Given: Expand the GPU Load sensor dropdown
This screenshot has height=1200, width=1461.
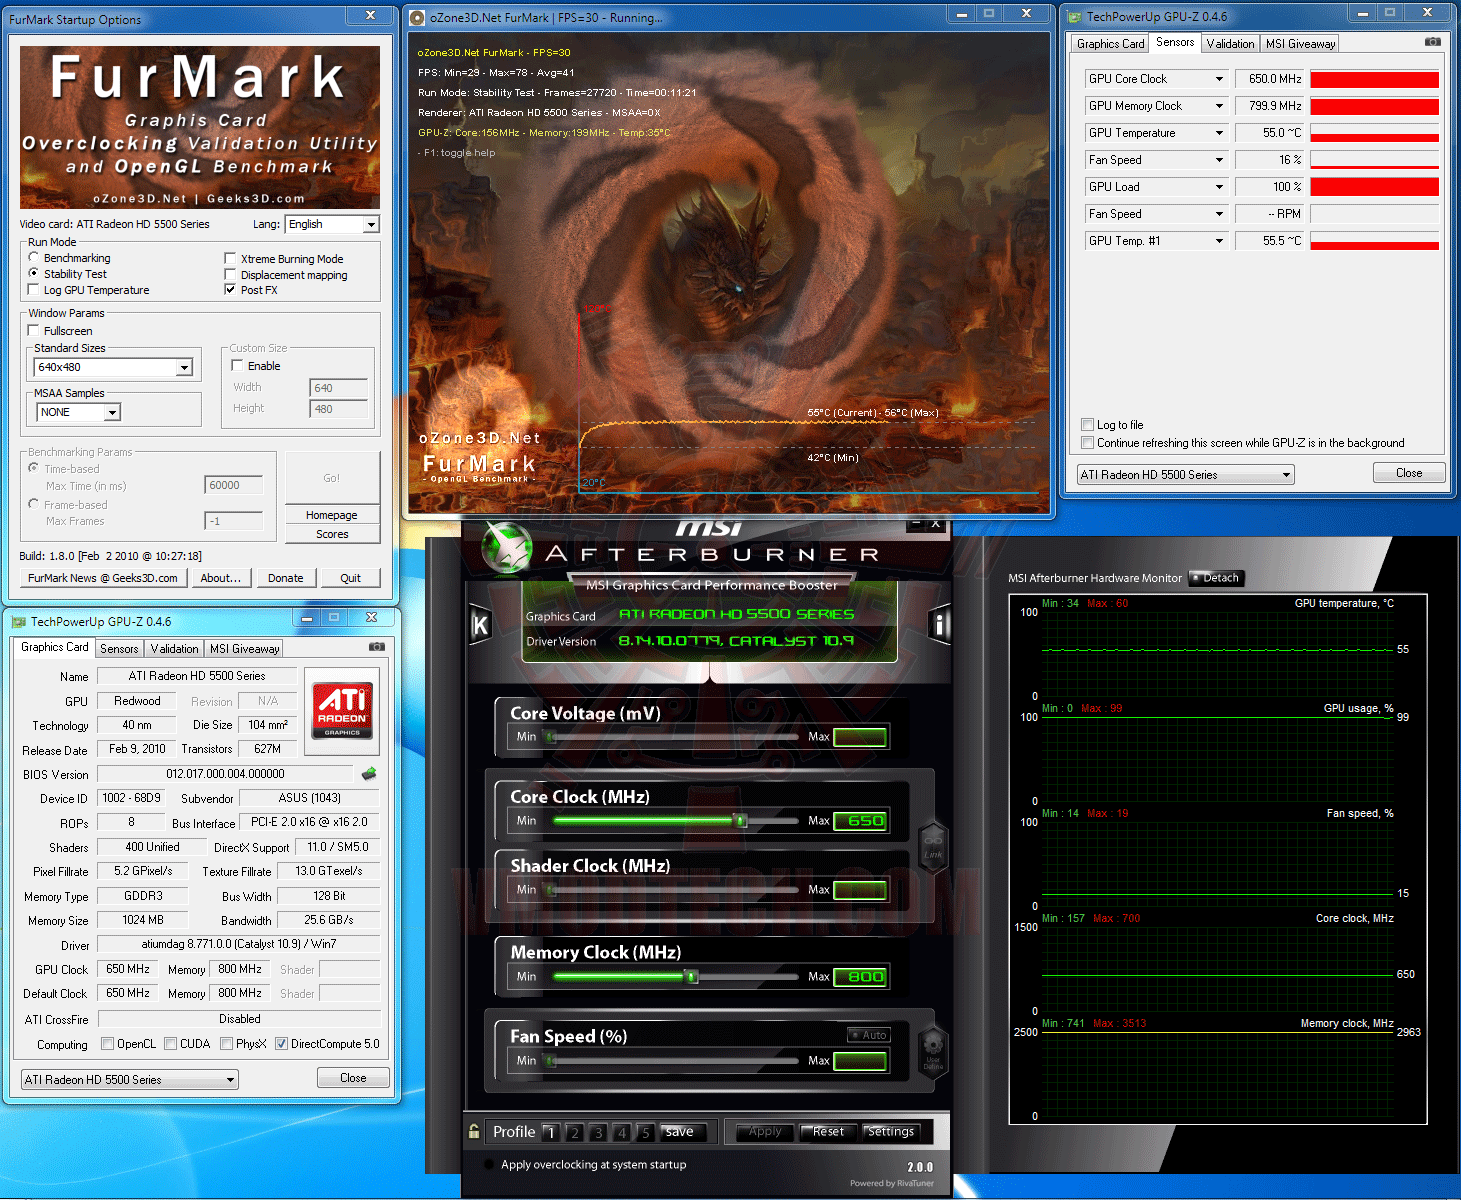Looking at the screenshot, I should [x=1219, y=187].
